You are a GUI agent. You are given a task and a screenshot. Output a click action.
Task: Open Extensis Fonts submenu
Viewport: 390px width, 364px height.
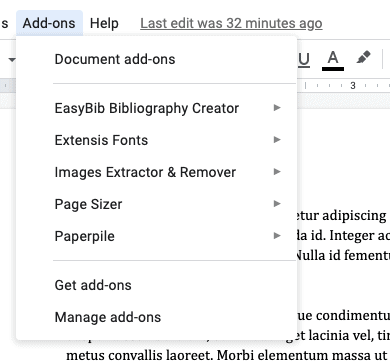(x=157, y=140)
